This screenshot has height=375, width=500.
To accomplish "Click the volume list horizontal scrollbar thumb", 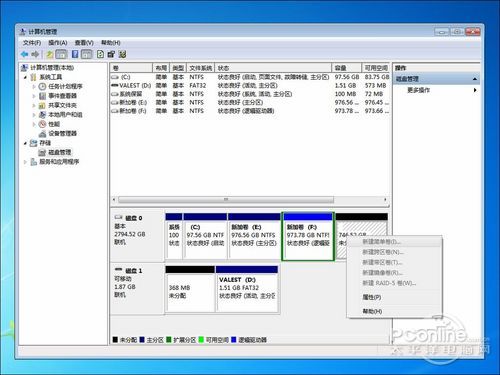I will coord(226,200).
